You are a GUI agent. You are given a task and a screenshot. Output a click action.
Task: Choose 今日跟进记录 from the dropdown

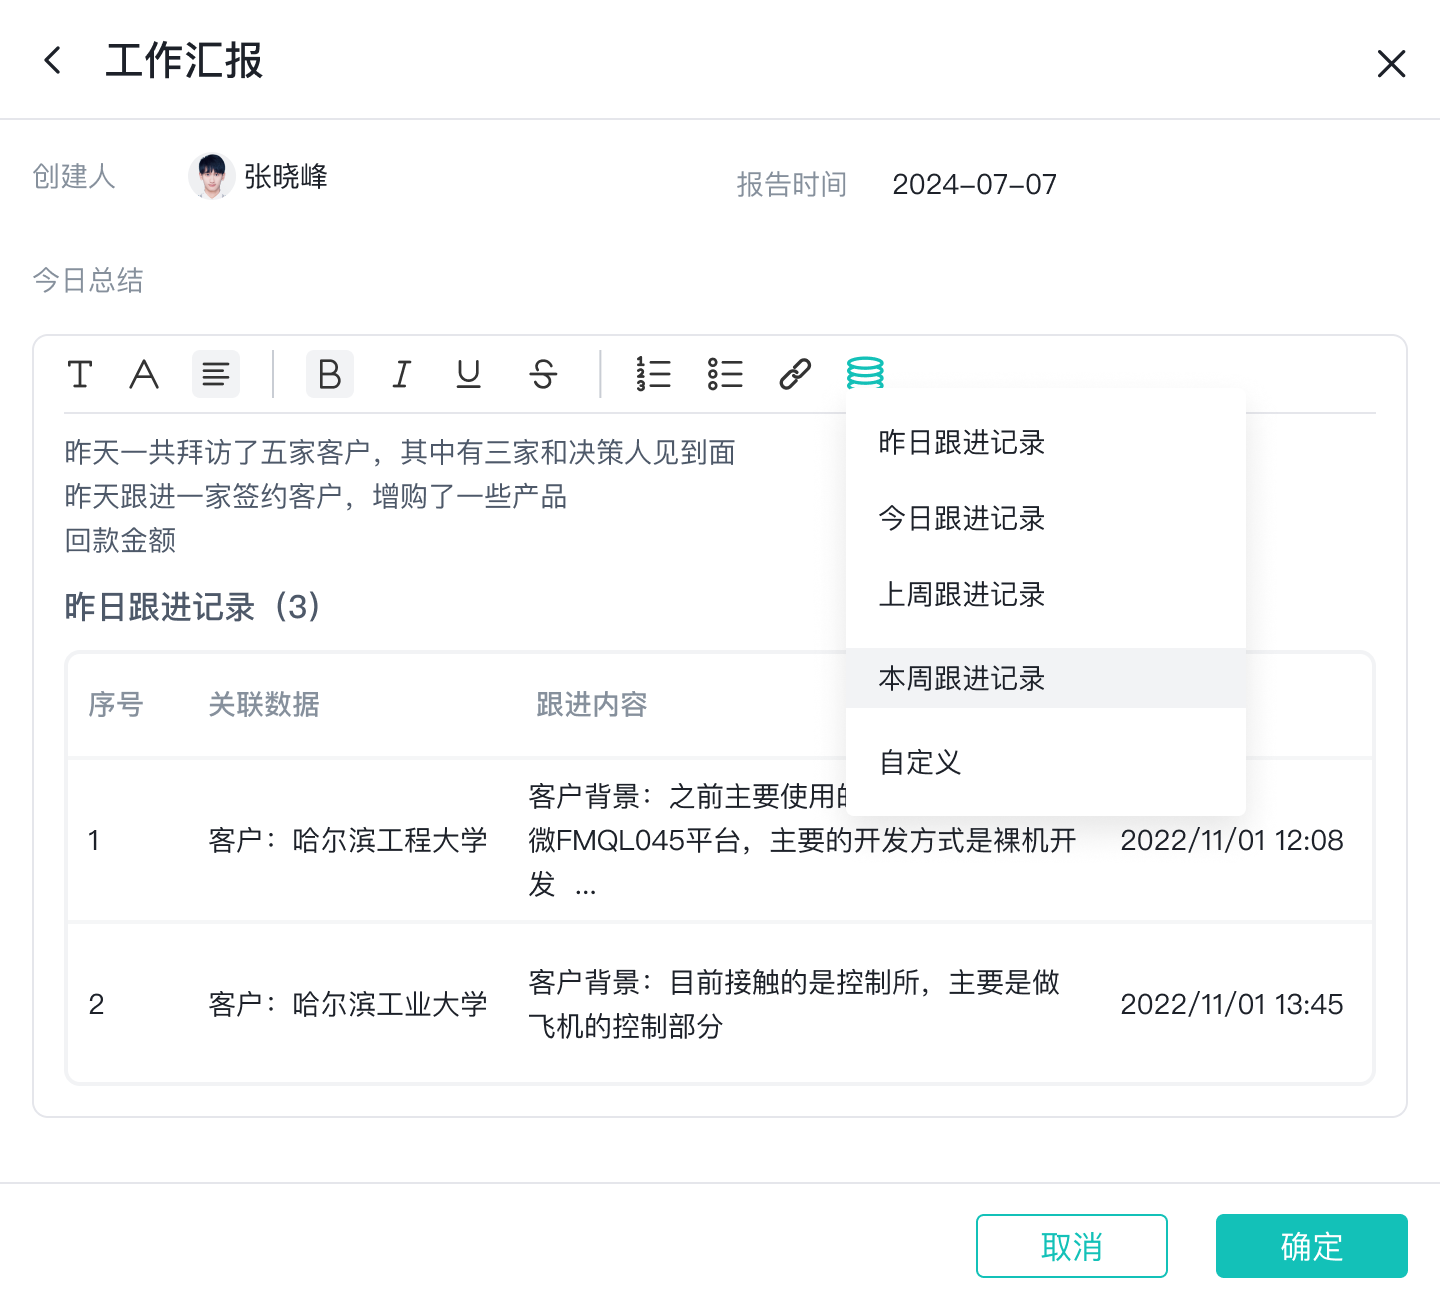point(961,519)
